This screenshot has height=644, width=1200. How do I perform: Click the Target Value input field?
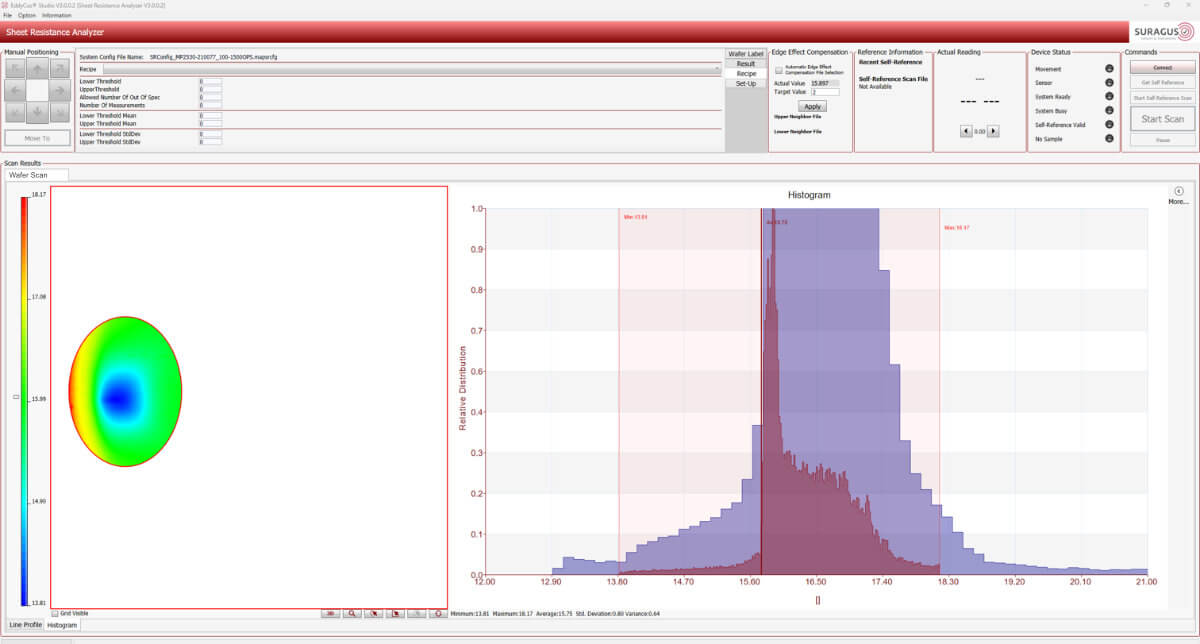(825, 92)
